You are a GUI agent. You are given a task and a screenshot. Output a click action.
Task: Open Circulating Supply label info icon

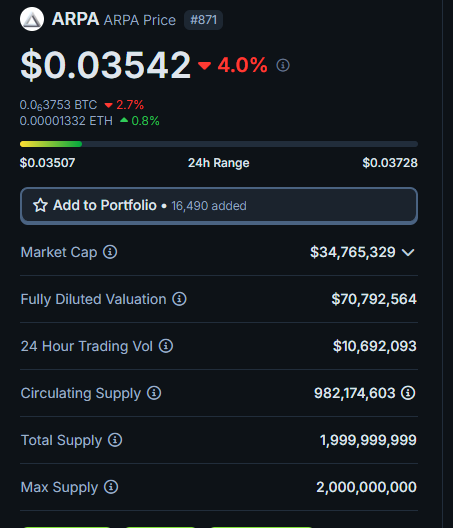(154, 393)
